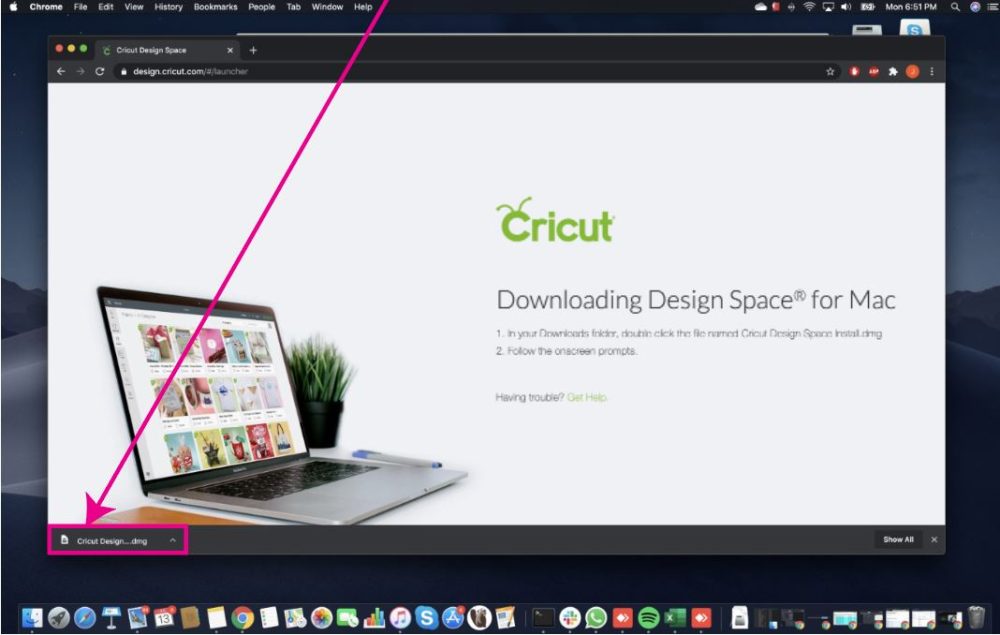This screenshot has width=1000, height=635.
Task: Click the battery status icon
Action: 867,7
